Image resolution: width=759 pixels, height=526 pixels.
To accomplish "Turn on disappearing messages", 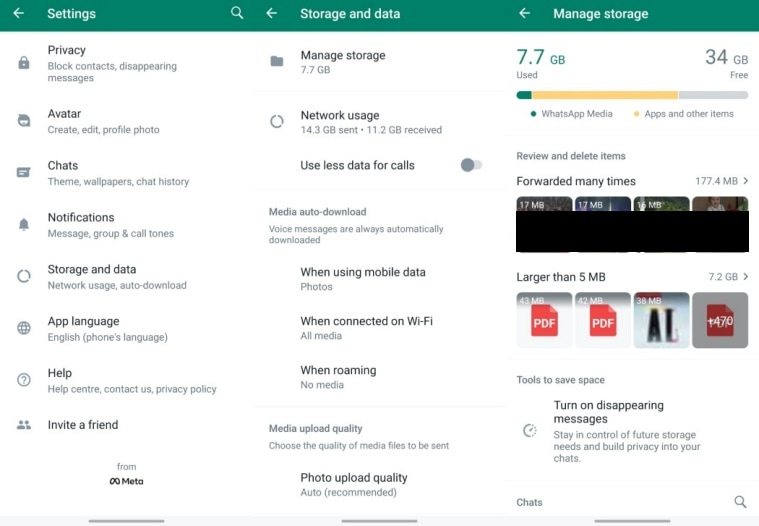I will 632,431.
